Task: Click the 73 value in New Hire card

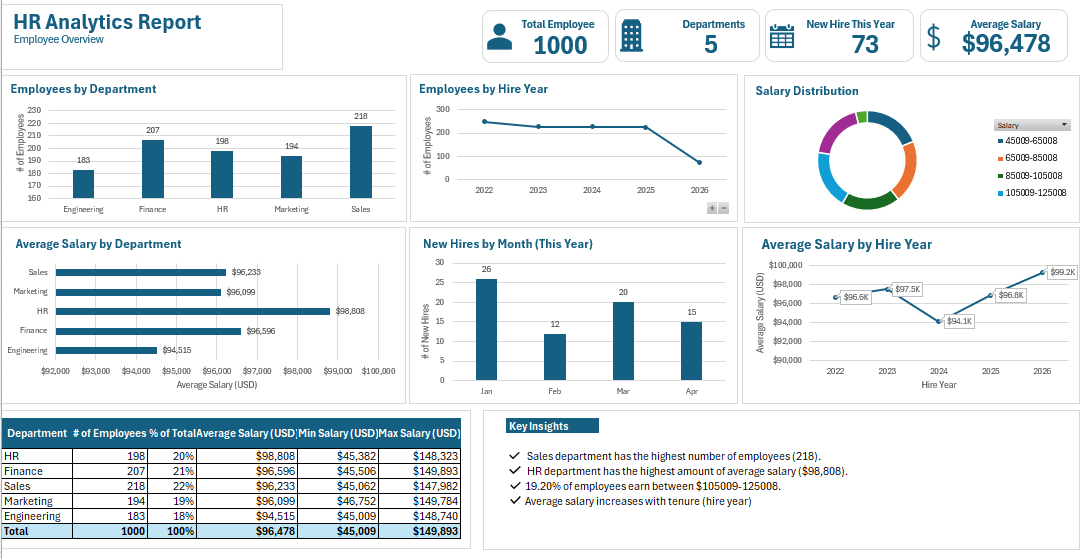Action: pos(865,45)
